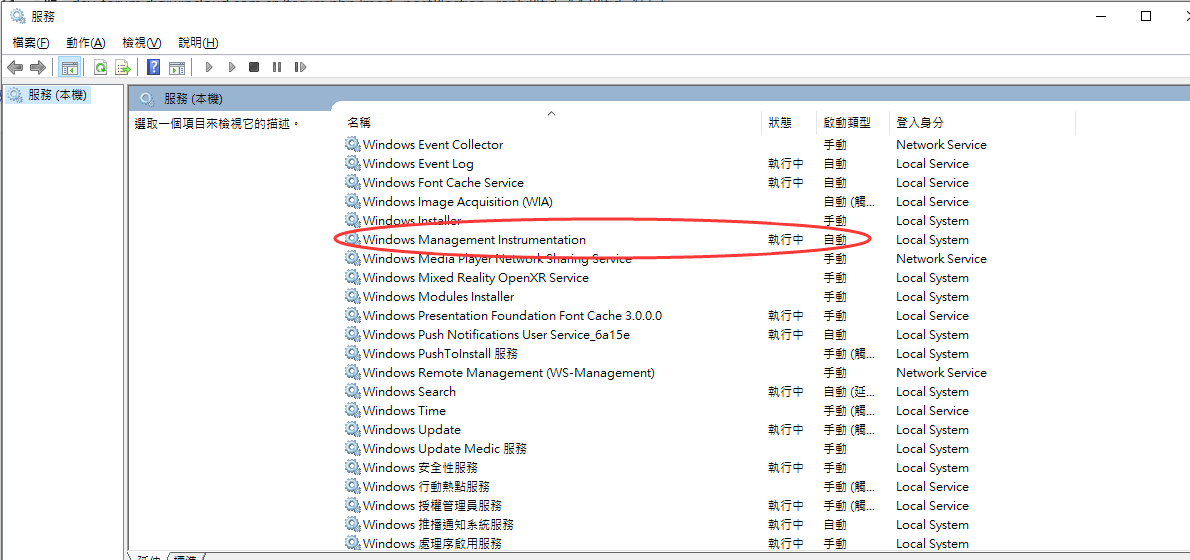This screenshot has height=560, width=1190.
Task: Open the 檔案(F) menu
Action: (30, 43)
